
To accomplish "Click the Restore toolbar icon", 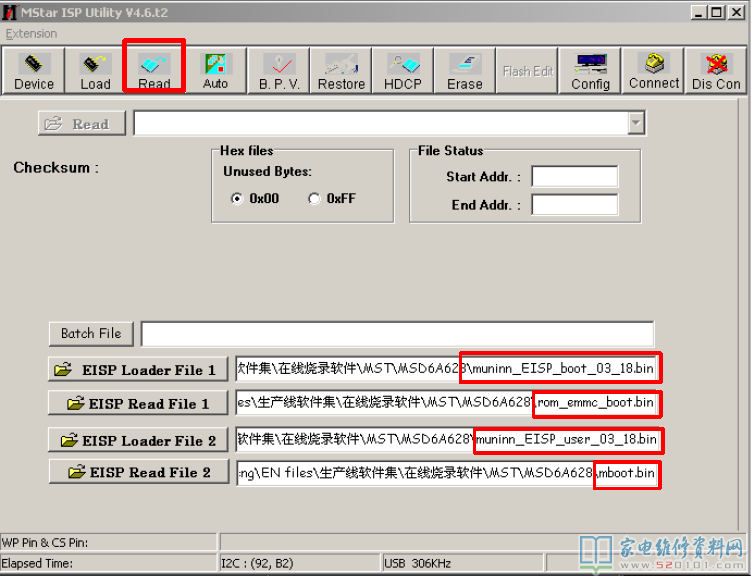I will (341, 71).
